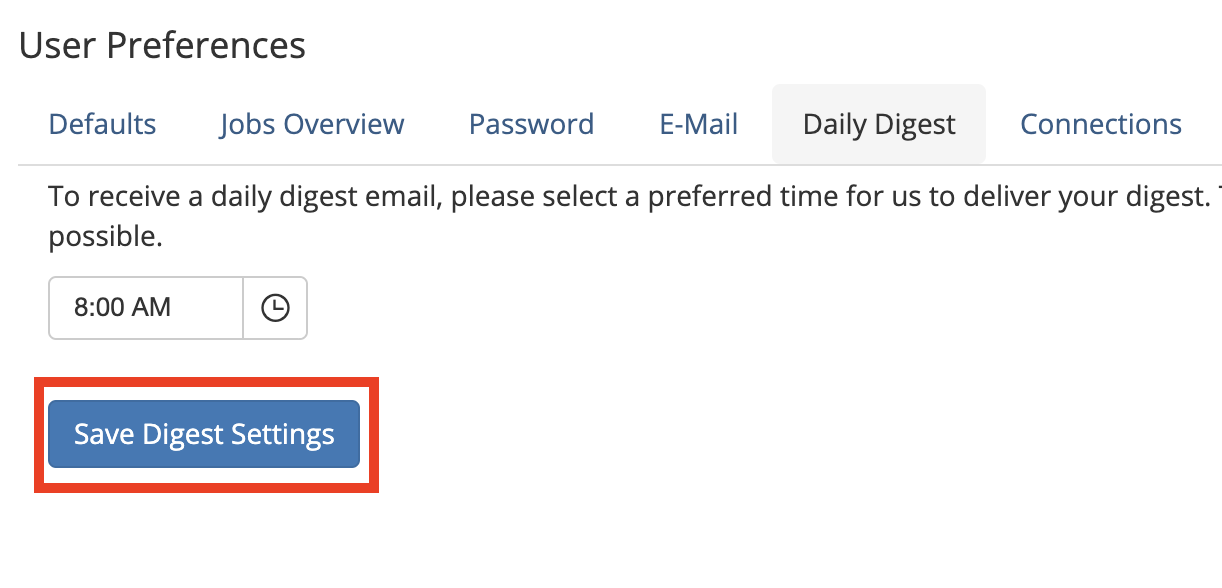1222x588 pixels.
Task: Open the Connections tab
Action: pos(1100,125)
